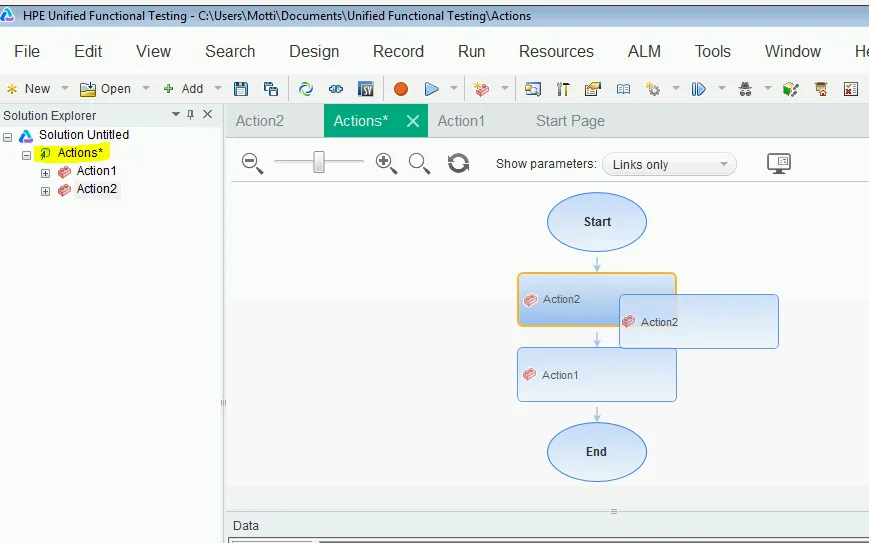
Task: Click the New button in the toolbar
Action: [29, 89]
